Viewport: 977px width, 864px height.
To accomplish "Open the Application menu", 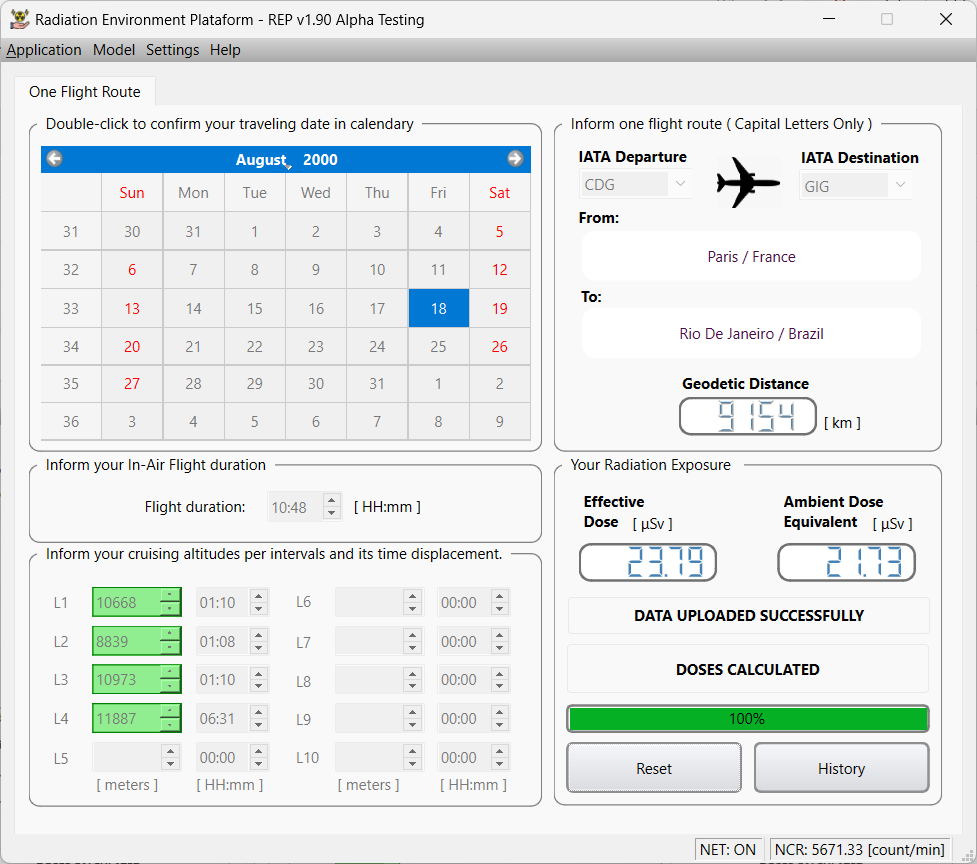I will point(44,50).
